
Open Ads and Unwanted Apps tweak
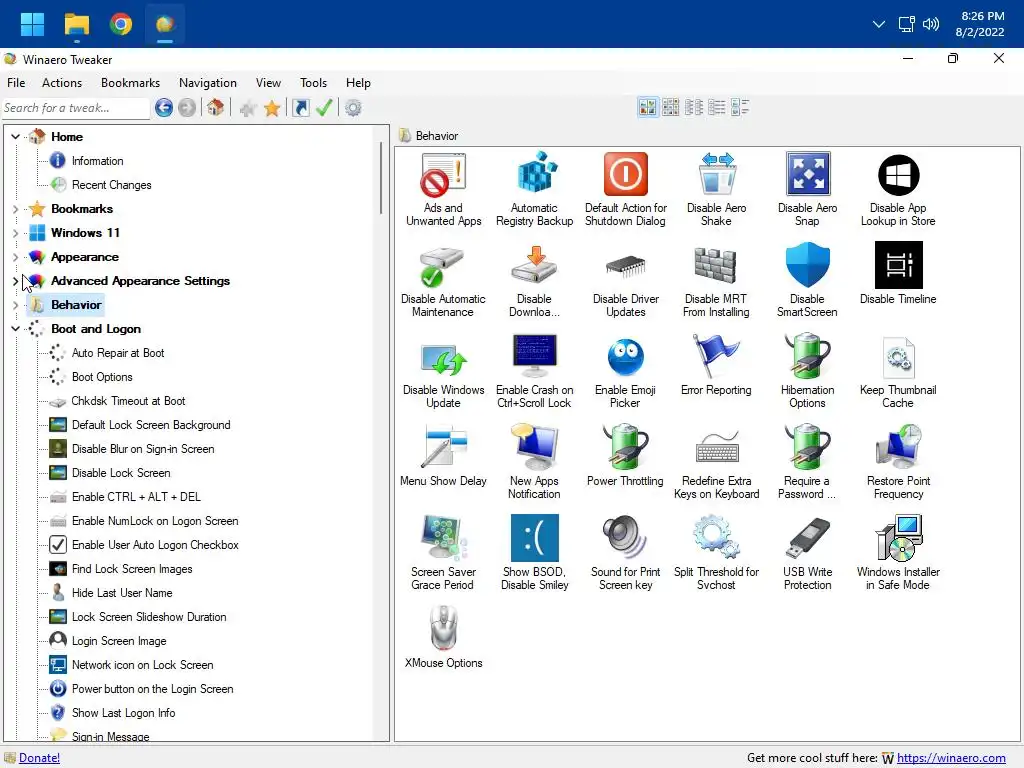click(x=443, y=189)
